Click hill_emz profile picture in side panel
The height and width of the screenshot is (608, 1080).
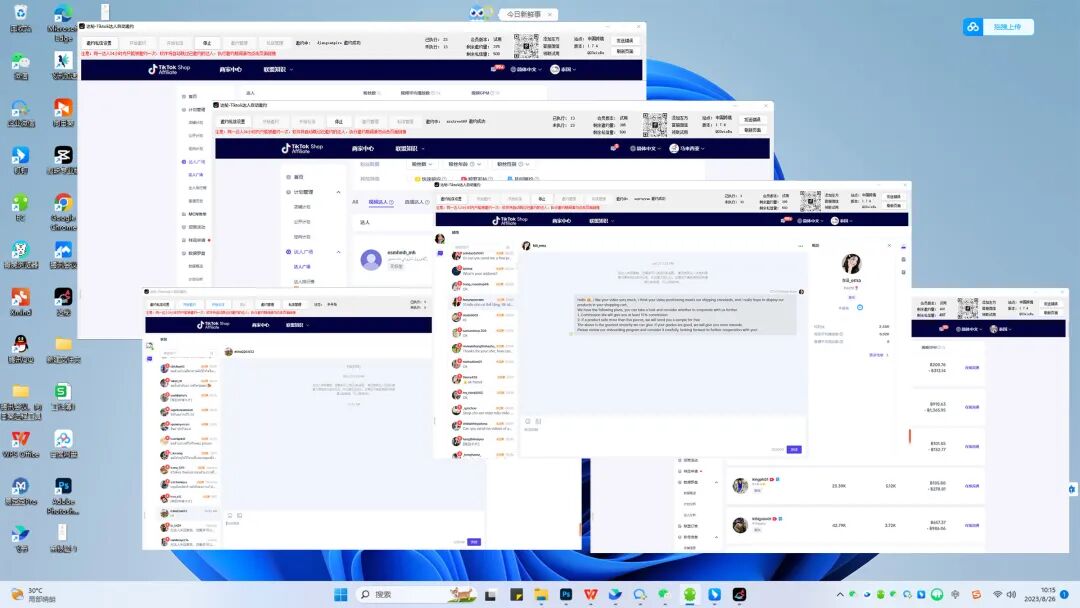click(851, 264)
